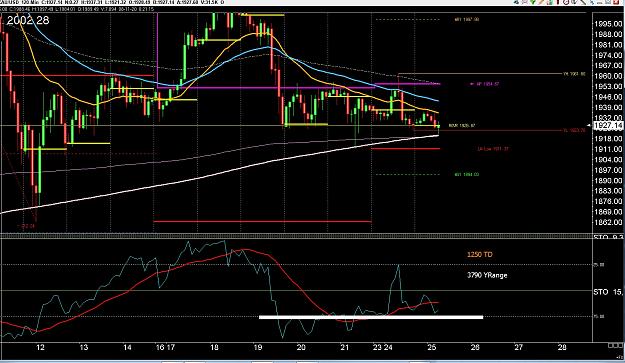This screenshot has height=363, width=625.
Task: Click the 2002.28 label in chart corner
Action: click(28, 20)
